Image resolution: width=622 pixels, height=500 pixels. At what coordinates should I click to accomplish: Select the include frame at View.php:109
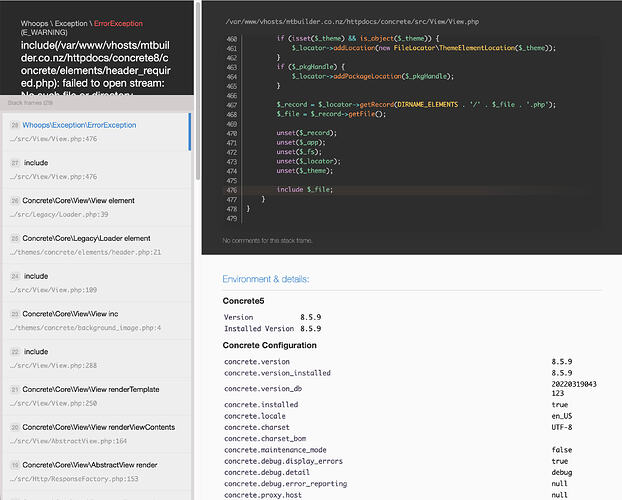36,276
